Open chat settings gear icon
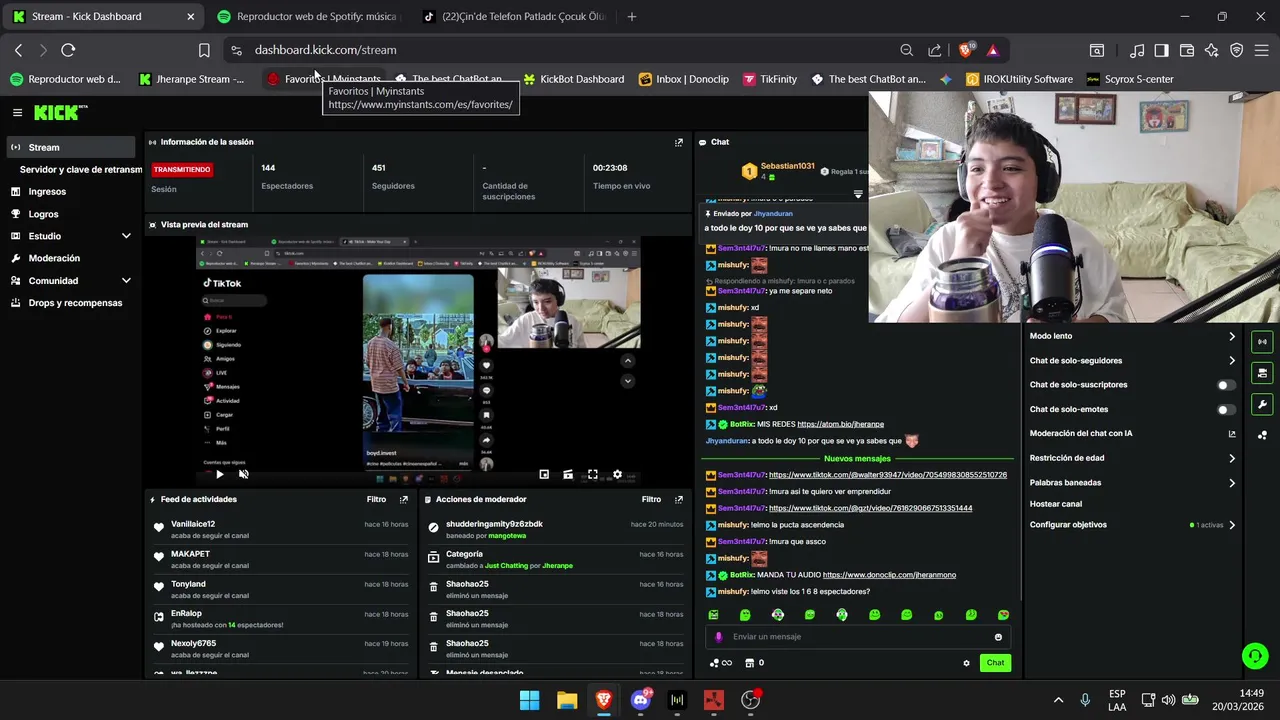The image size is (1280, 720). tap(966, 663)
